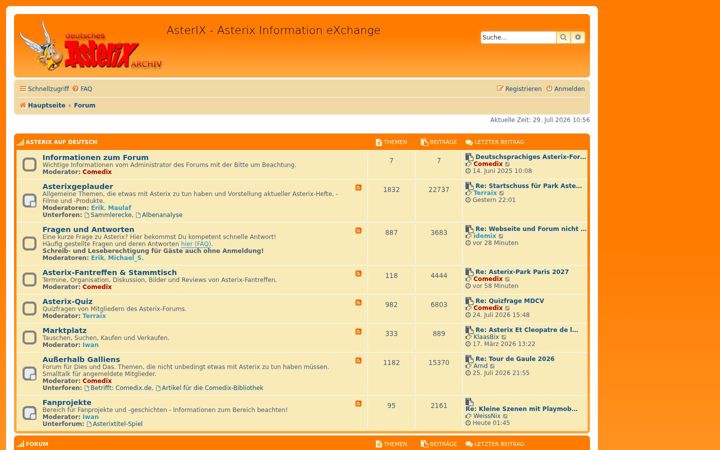Click the ASTERIX AUF DEUTSCH category header
Screen dimensions: 720x450
(61, 142)
